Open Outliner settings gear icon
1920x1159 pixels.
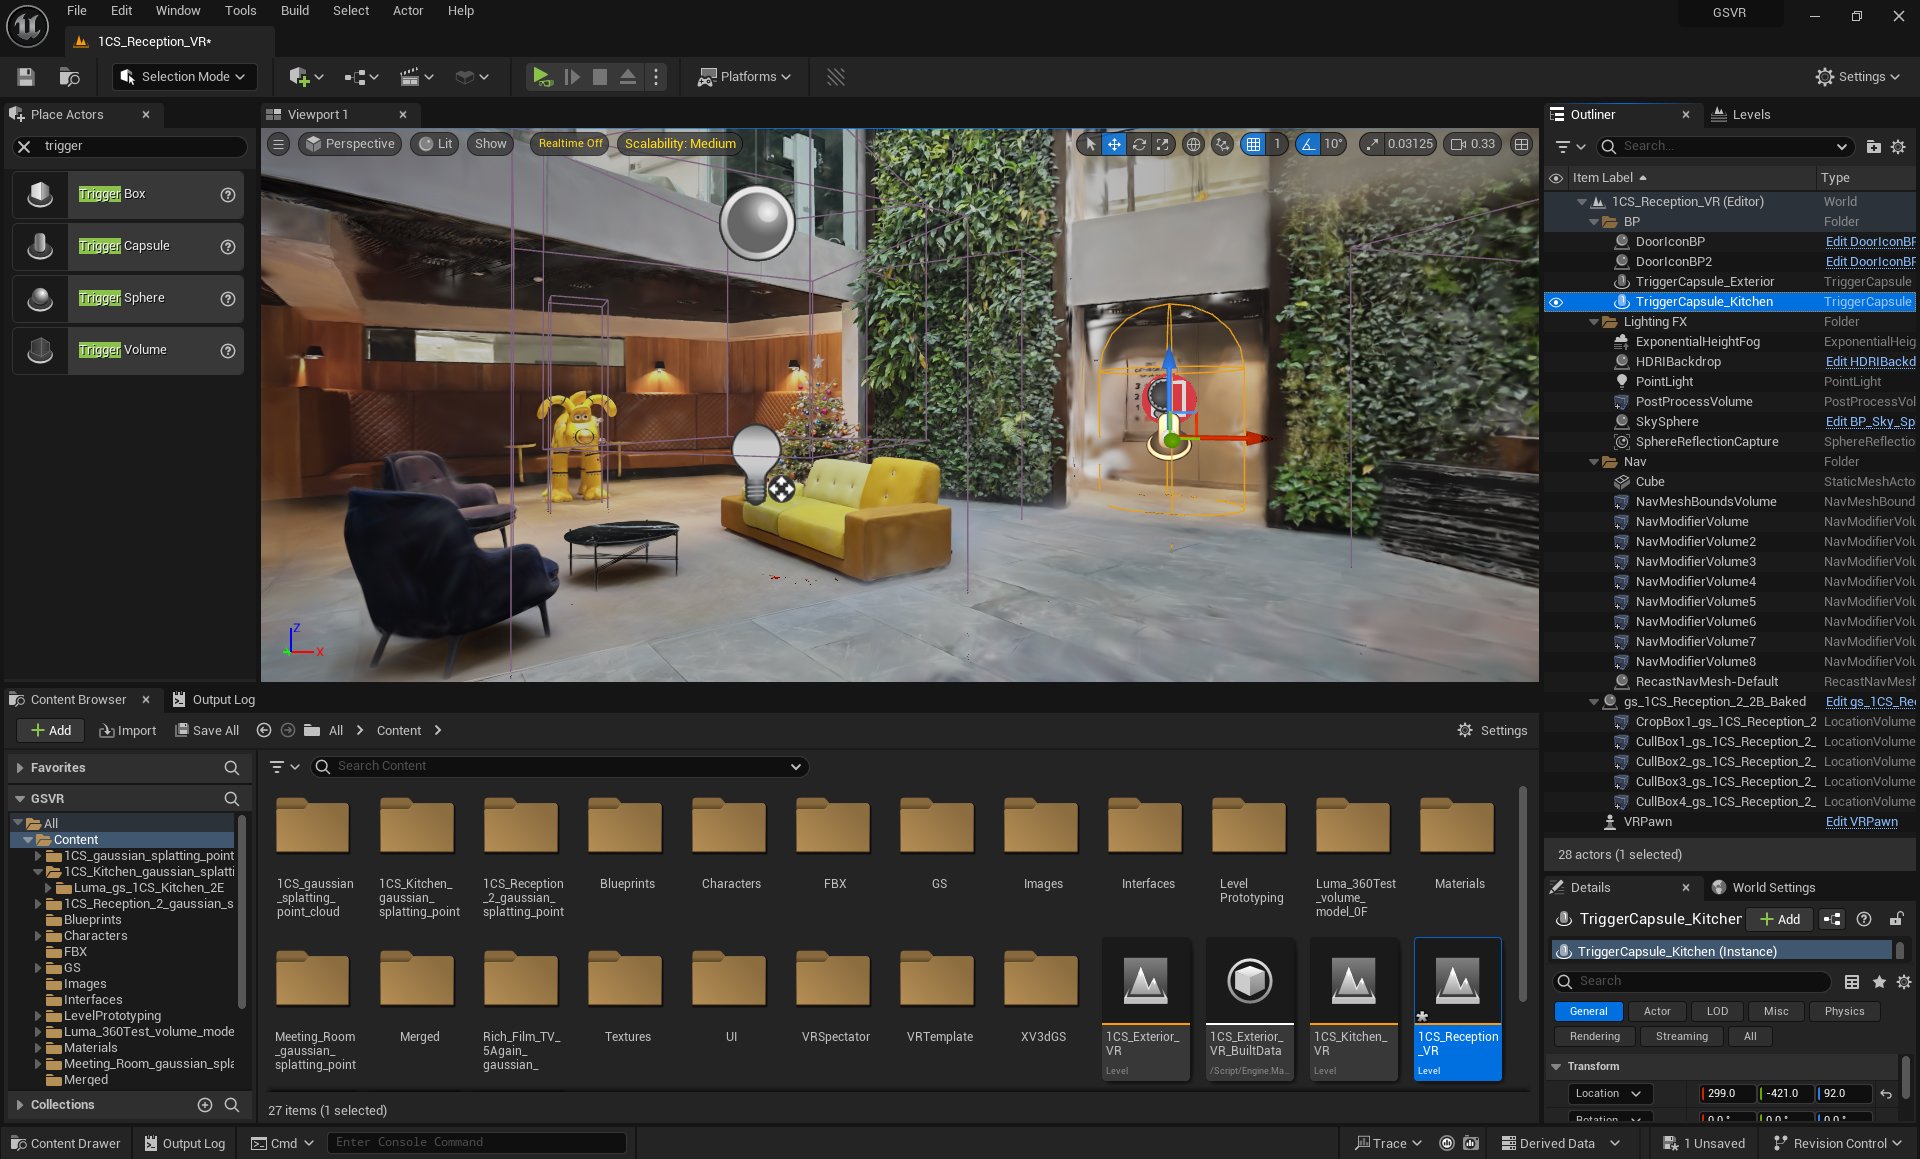click(x=1898, y=147)
